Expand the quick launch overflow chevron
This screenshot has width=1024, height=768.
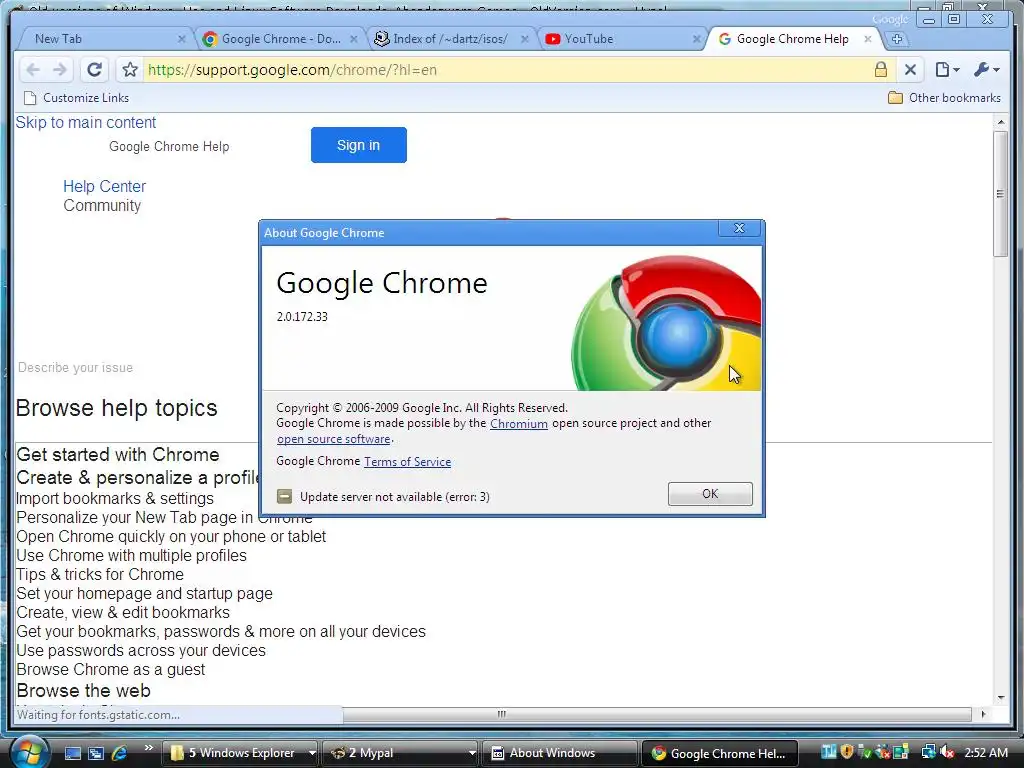[x=149, y=748]
